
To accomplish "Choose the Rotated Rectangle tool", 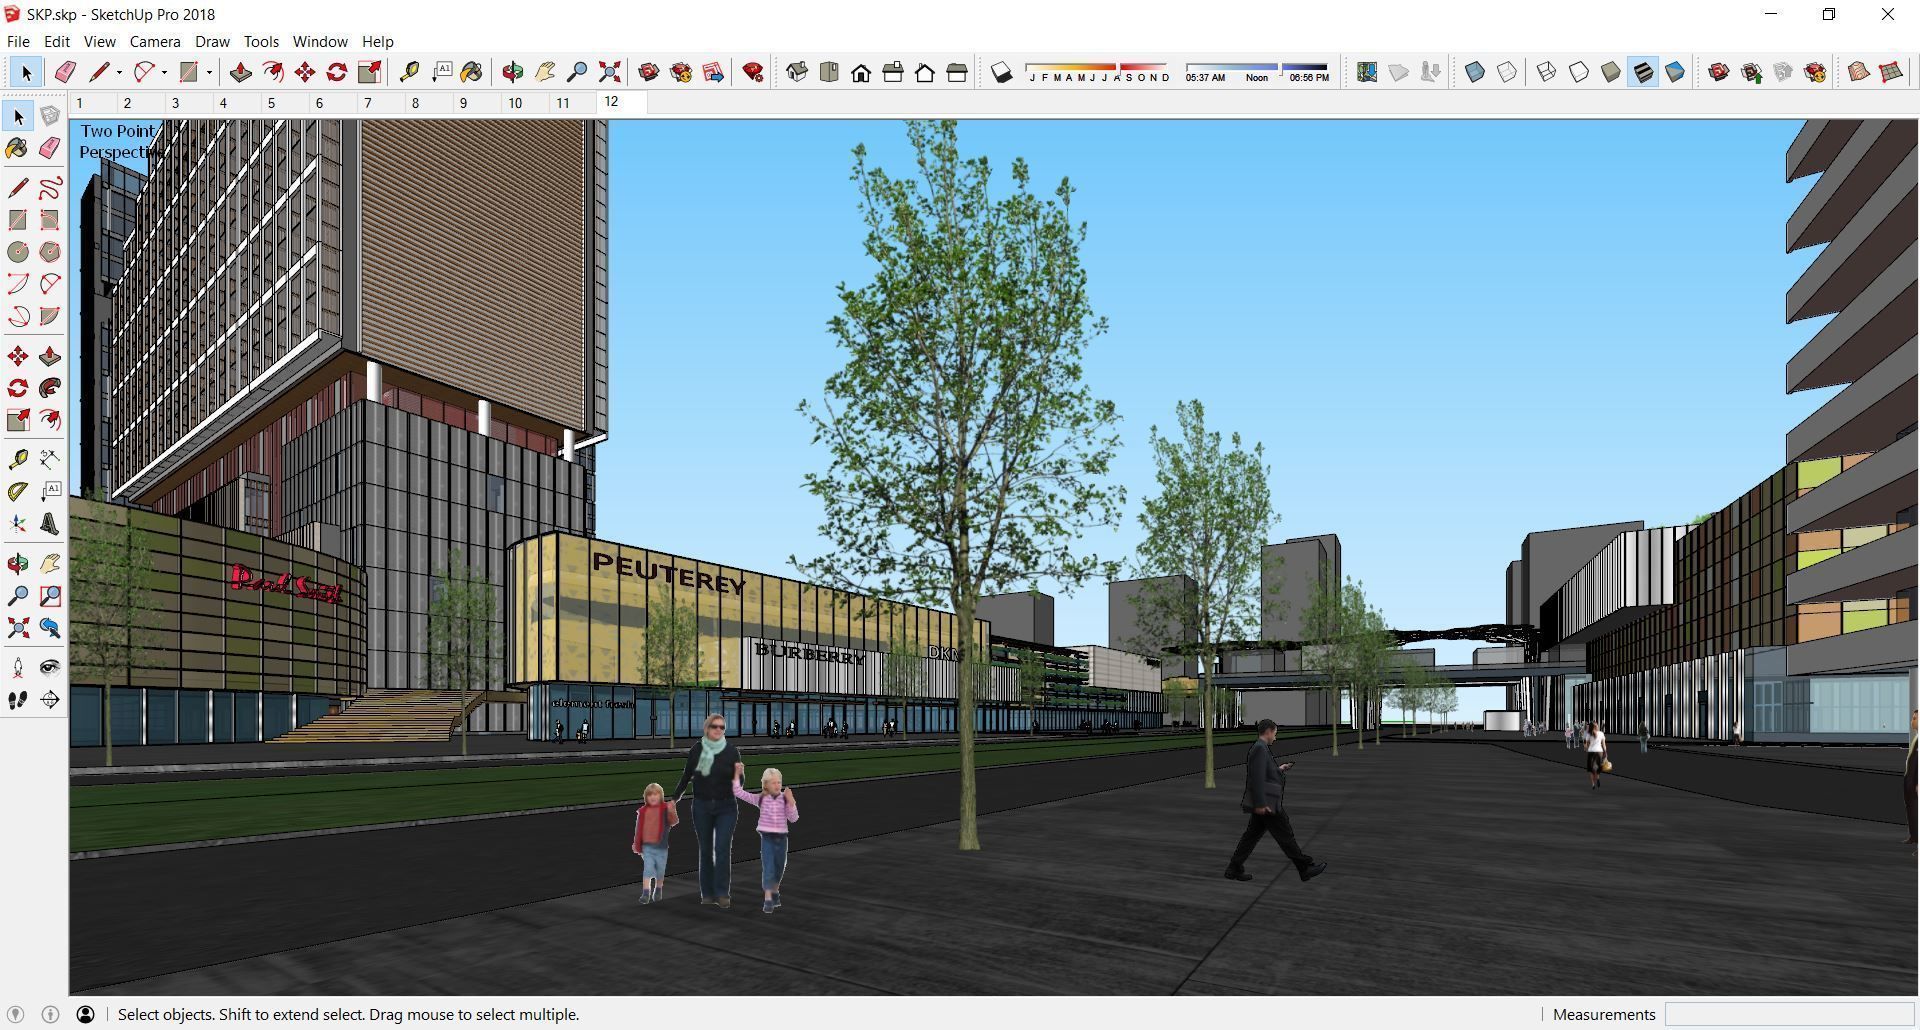I will click(x=50, y=220).
